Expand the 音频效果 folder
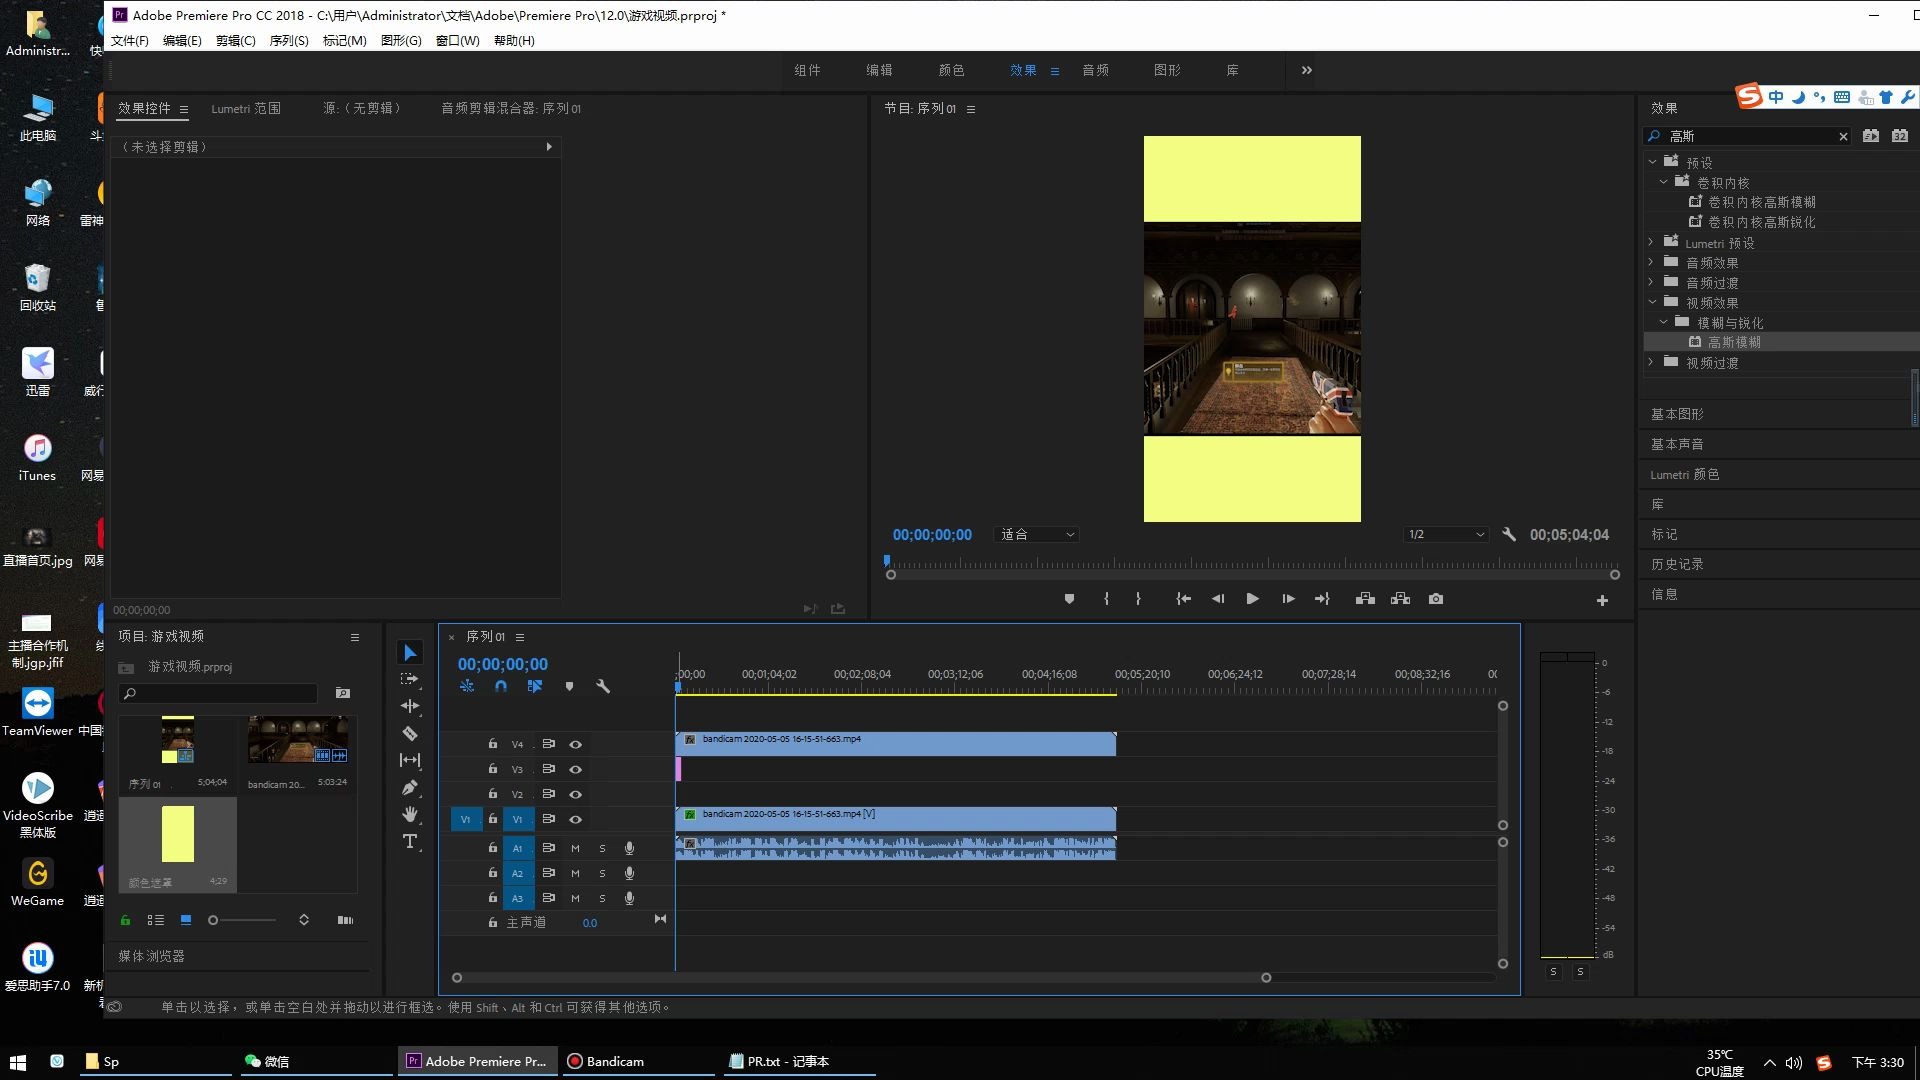 point(1652,262)
